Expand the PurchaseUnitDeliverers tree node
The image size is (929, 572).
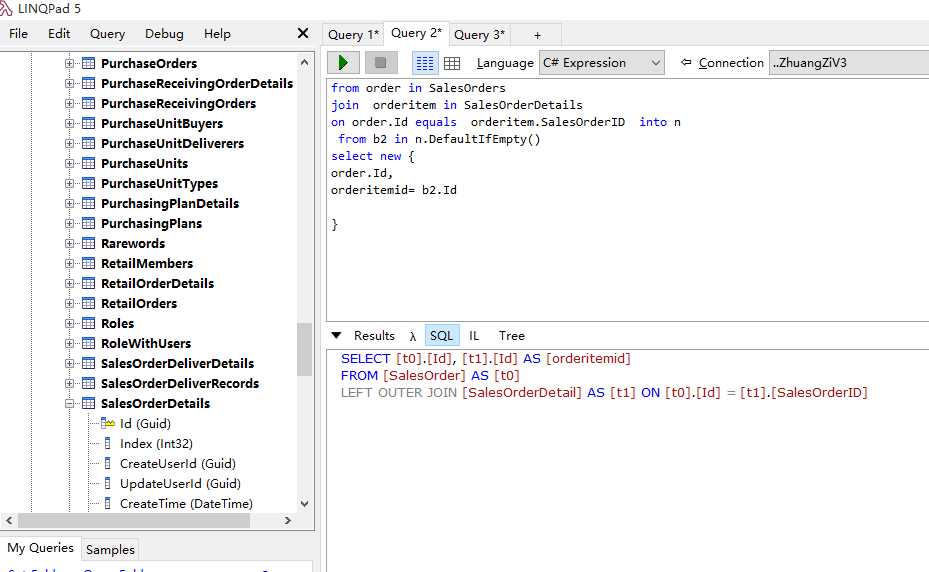pyautogui.click(x=69, y=143)
